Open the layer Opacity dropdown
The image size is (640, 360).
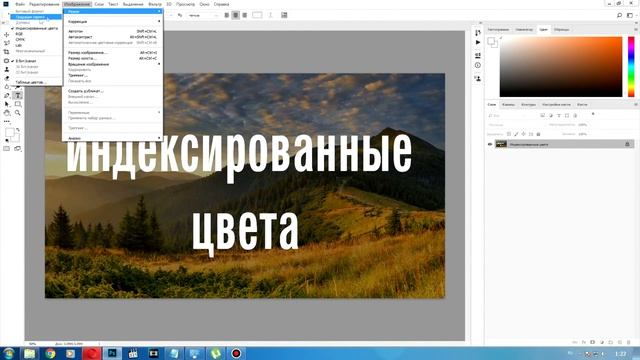(x=582, y=124)
